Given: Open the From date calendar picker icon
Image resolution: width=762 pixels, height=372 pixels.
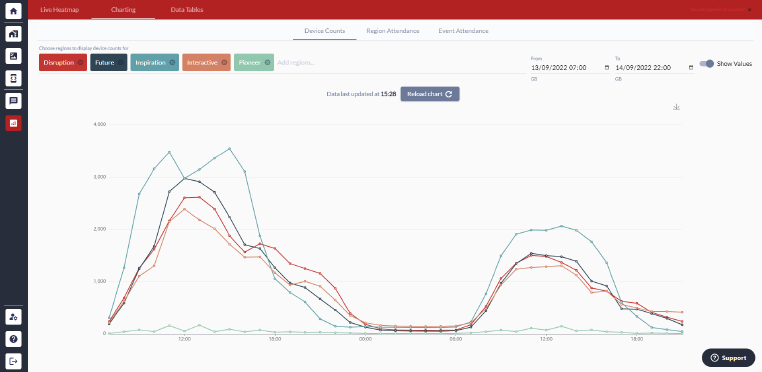Looking at the screenshot, I should (x=606, y=68).
